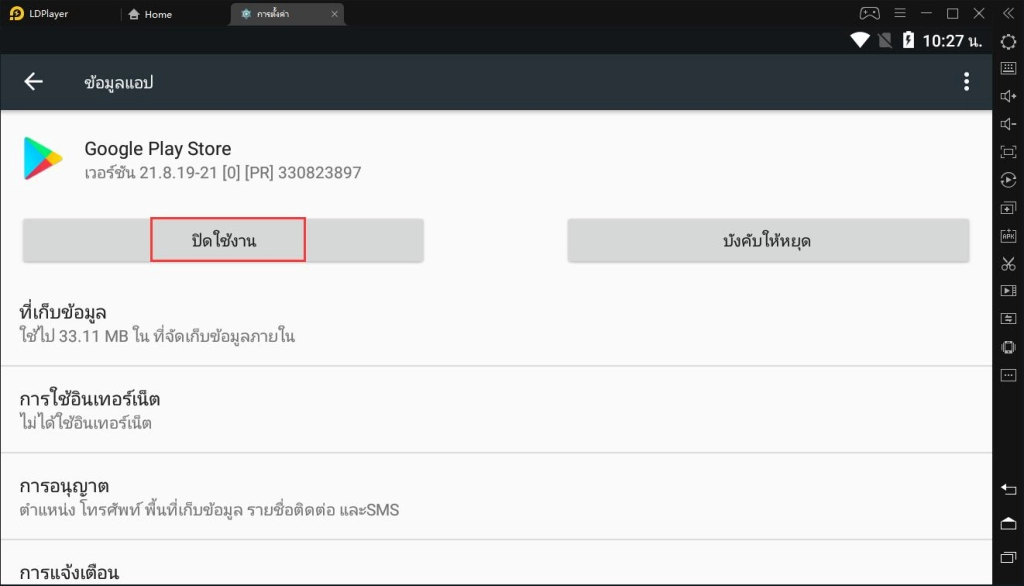Click the Wi-Fi status icon
Screen dimensions: 1024x586
click(x=860, y=41)
